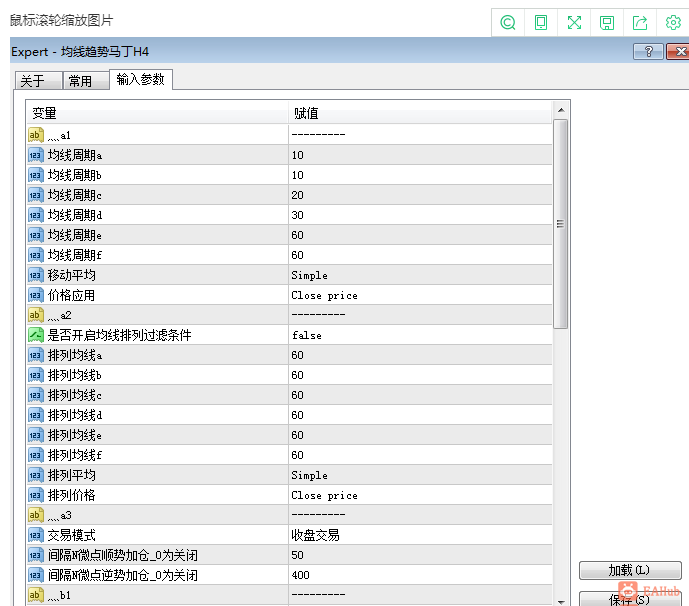Select 间隔N微点顺势加仓_0为关闭 variable name

123,555
